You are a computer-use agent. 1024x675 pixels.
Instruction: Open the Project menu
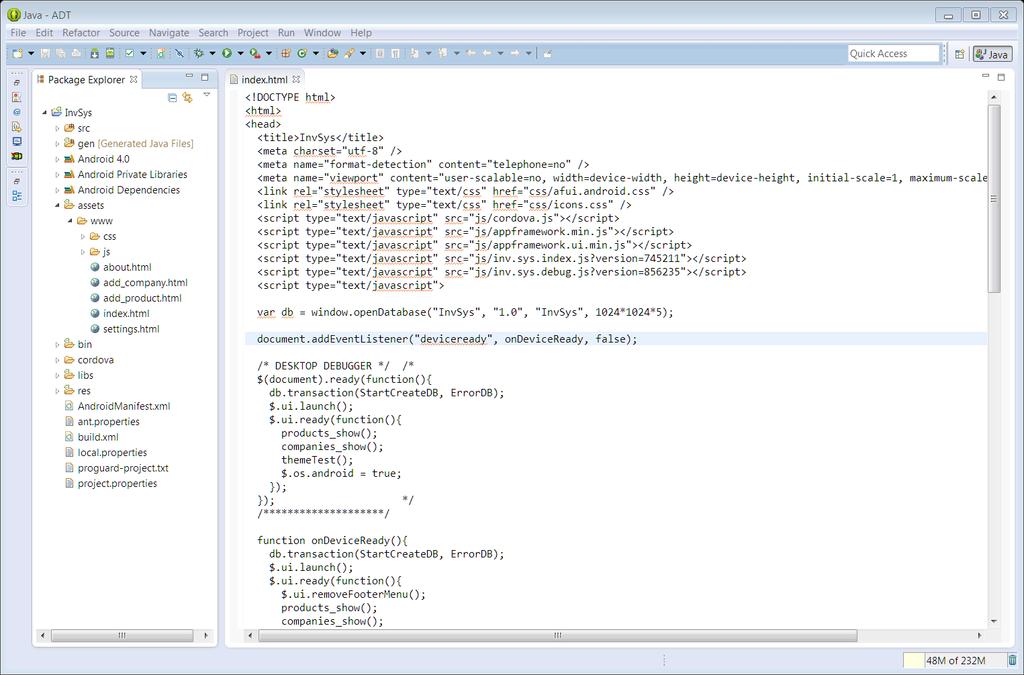(x=253, y=33)
